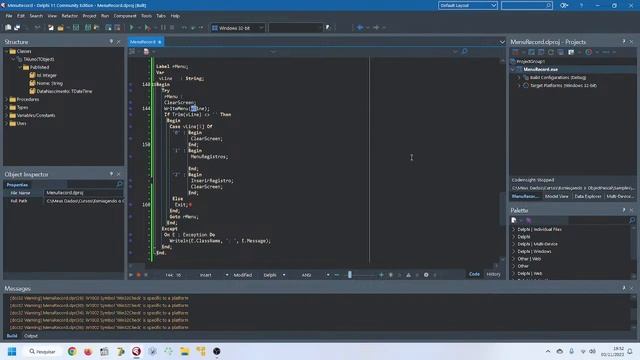Click the macro play icon in editor status bar
Screen dimensions: 640x360
[x=131, y=275]
